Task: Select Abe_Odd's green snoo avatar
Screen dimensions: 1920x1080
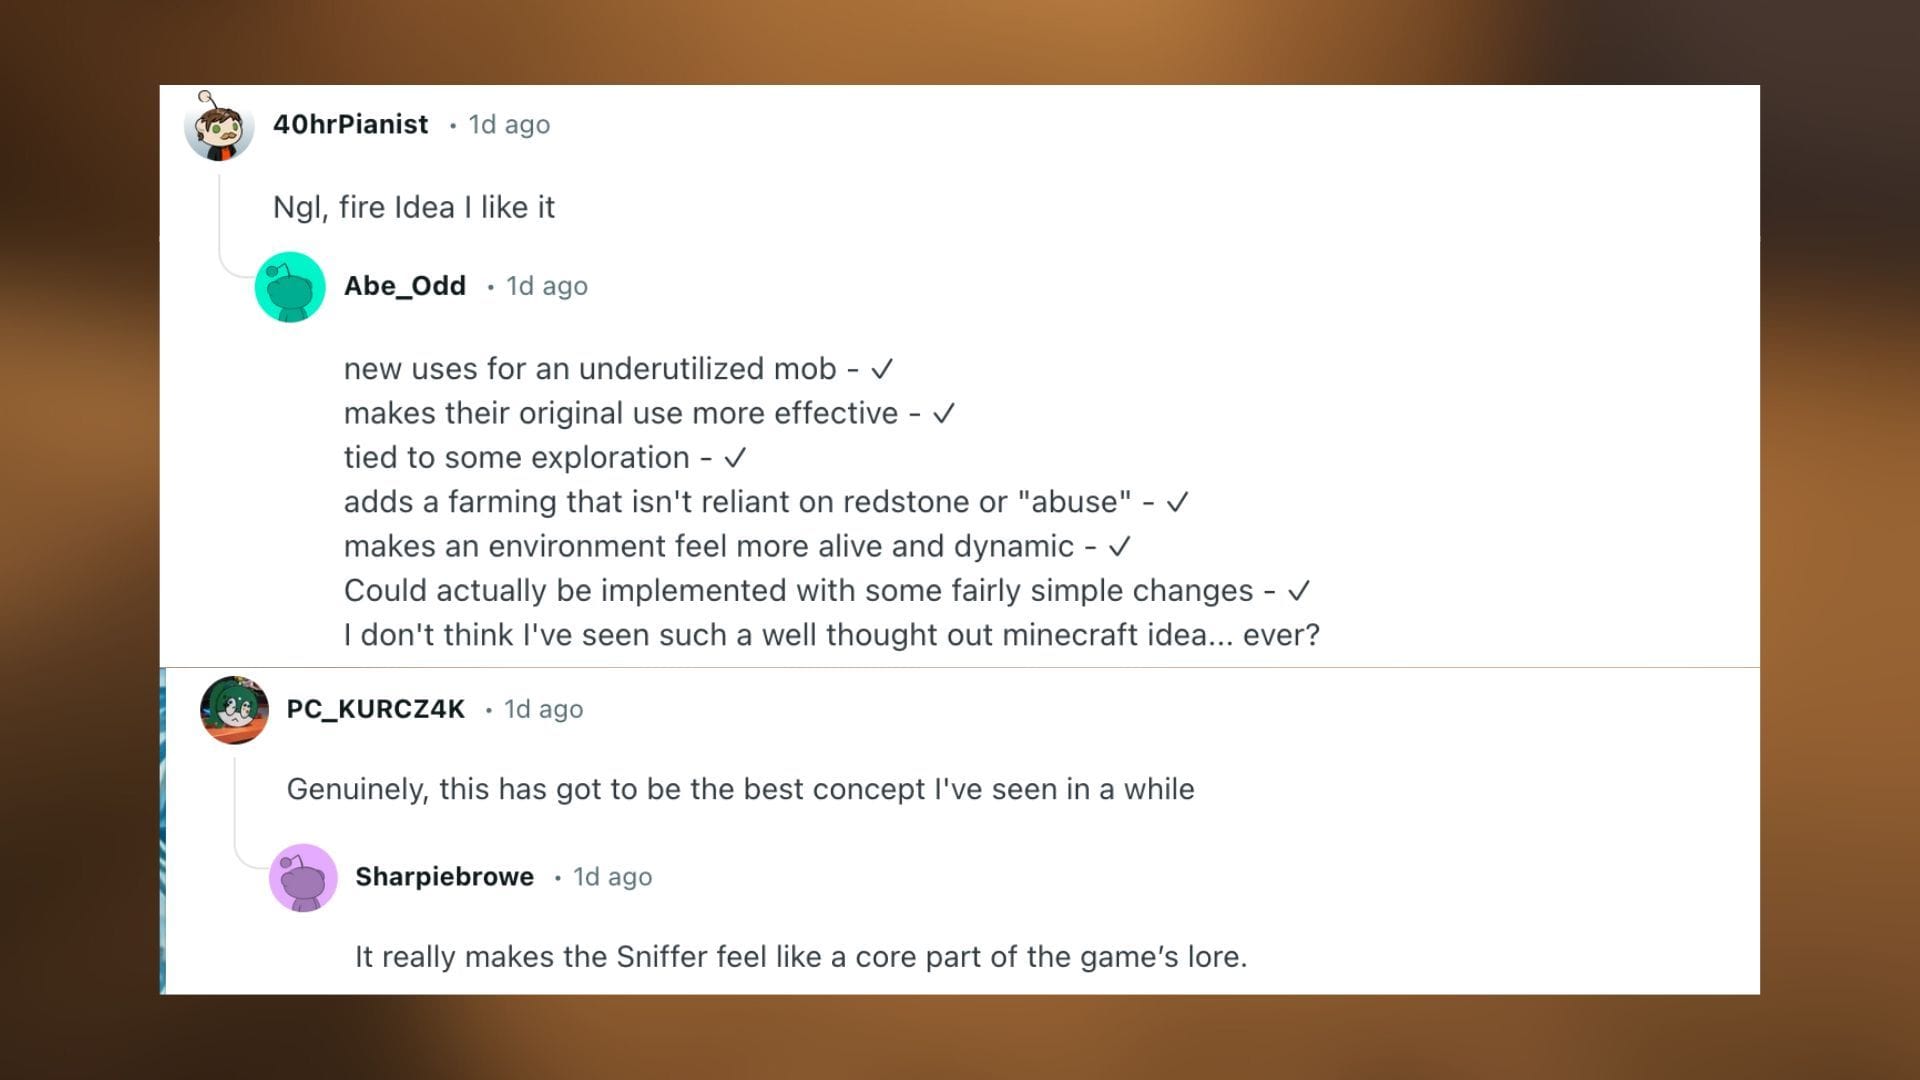Action: coord(290,286)
